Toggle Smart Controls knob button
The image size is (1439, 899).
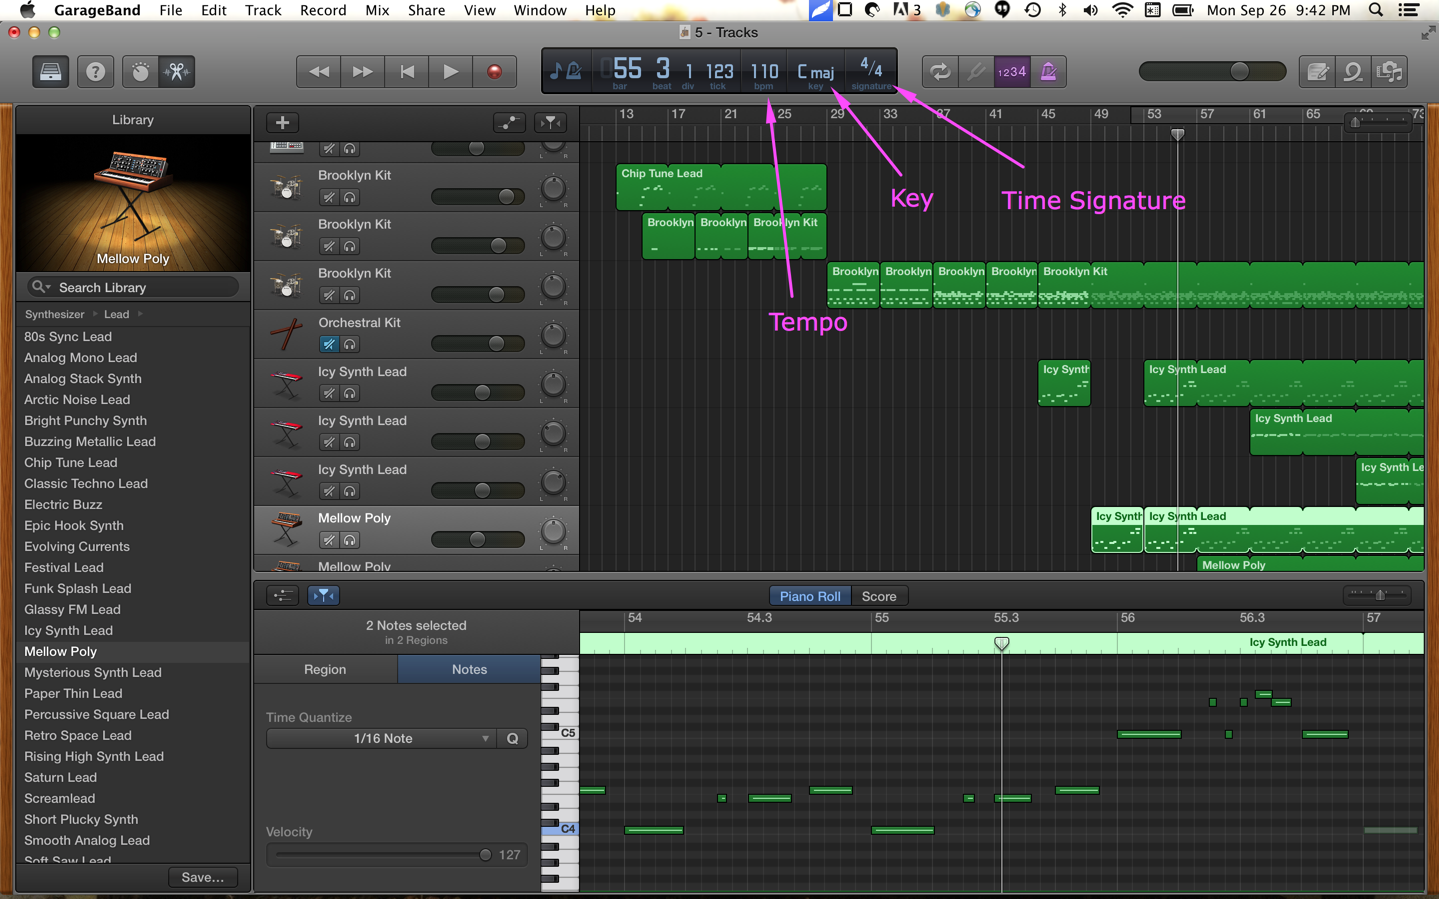click(x=140, y=72)
